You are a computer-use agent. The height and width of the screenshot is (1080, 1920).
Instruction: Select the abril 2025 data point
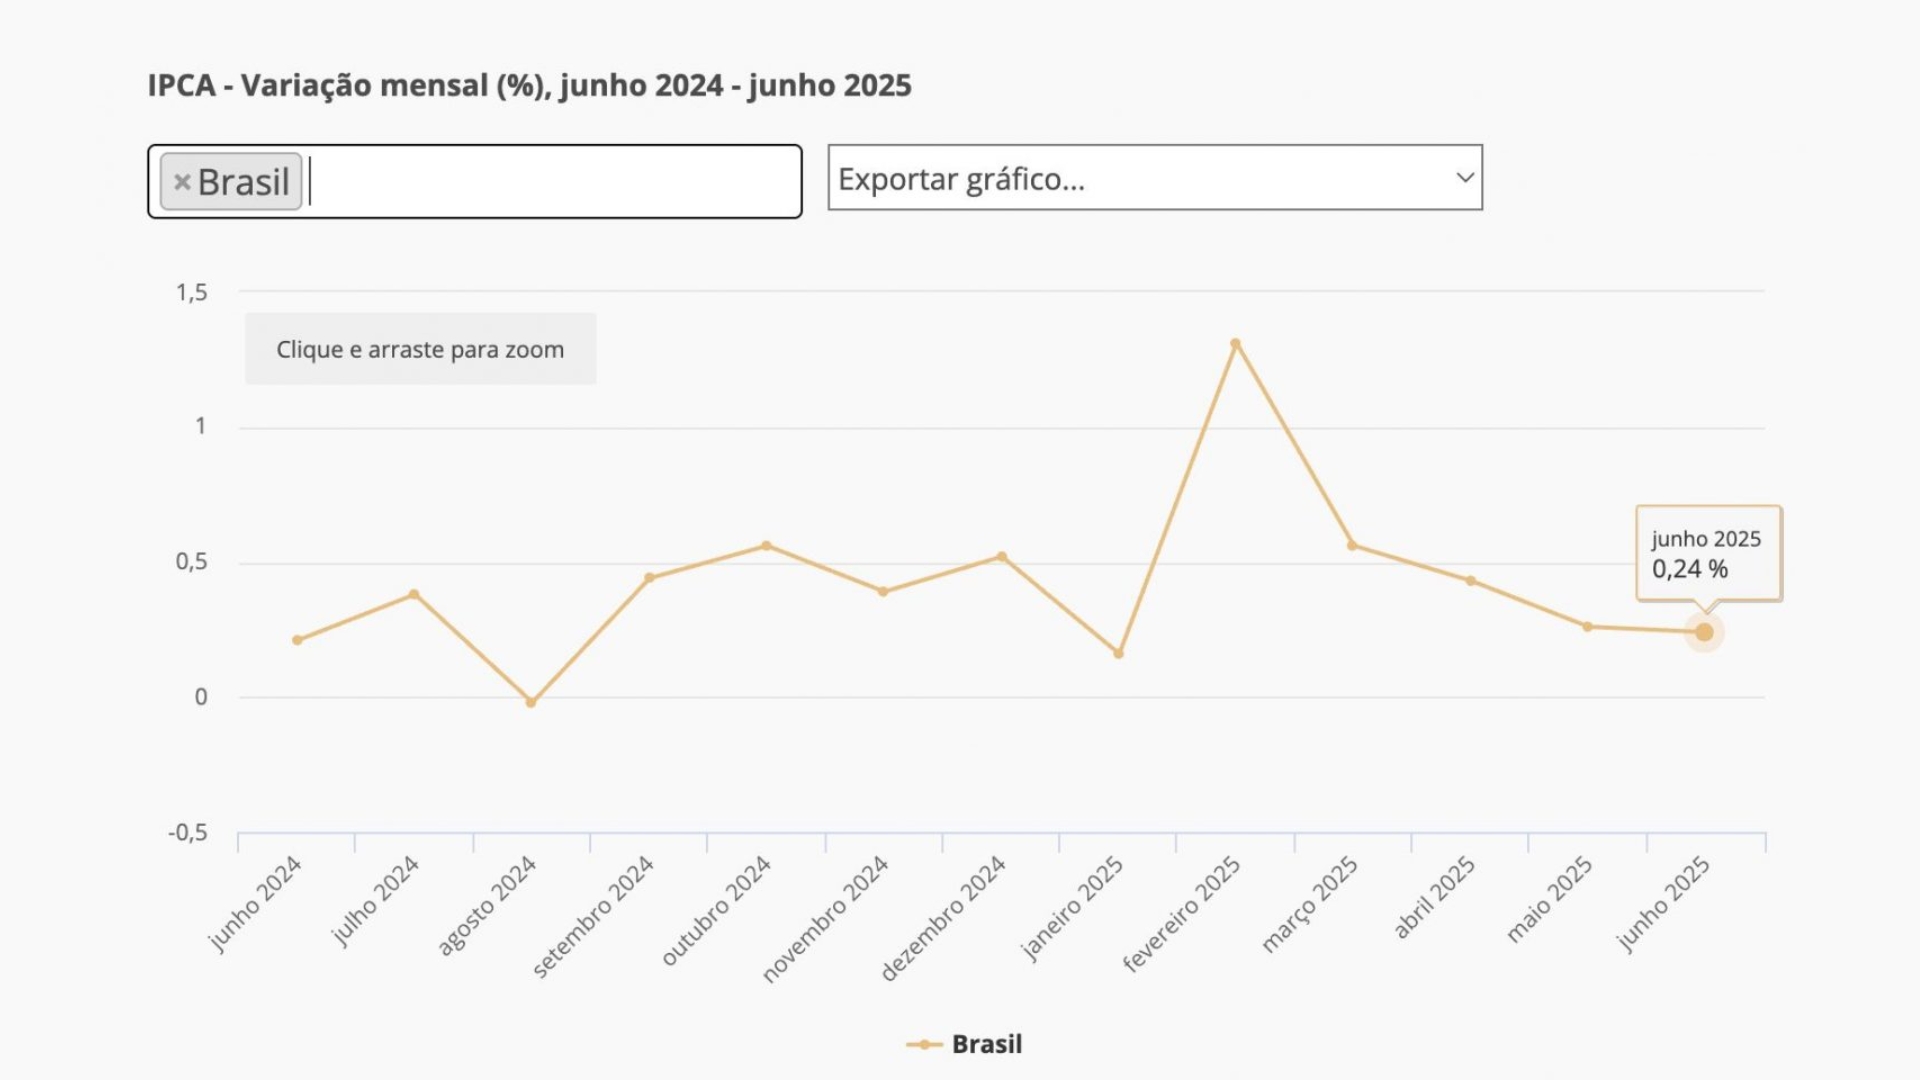pyautogui.click(x=1470, y=581)
